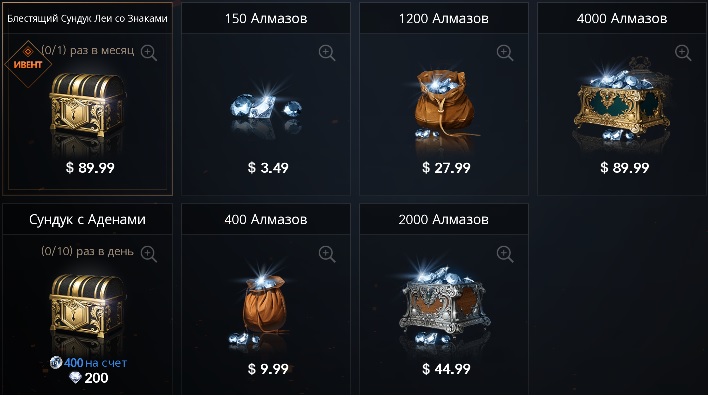Buy 150 Алмазов for $ 3.49
The height and width of the screenshot is (397, 708).
click(268, 168)
